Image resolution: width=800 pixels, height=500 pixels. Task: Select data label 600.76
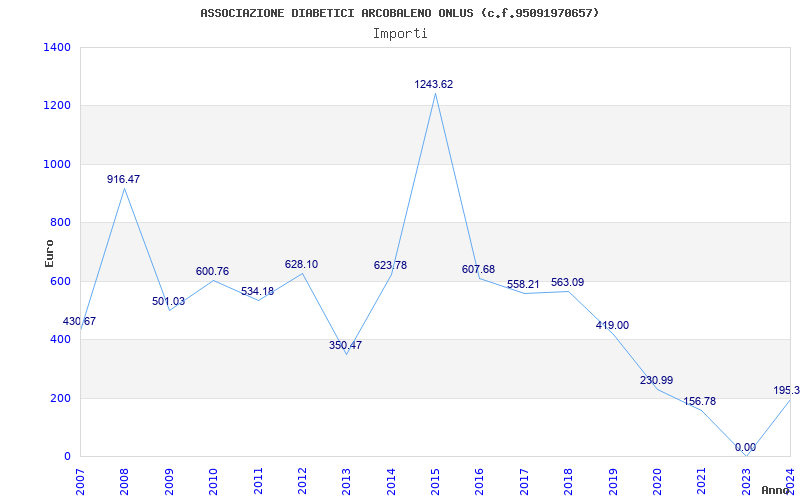(x=212, y=271)
